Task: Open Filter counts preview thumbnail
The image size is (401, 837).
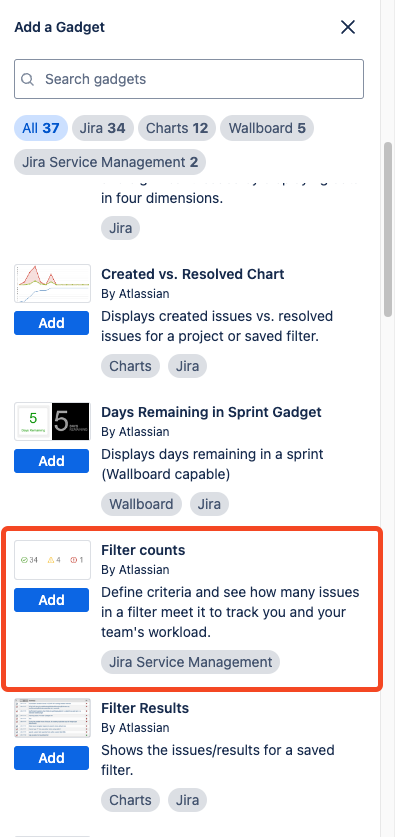Action: (x=52, y=560)
